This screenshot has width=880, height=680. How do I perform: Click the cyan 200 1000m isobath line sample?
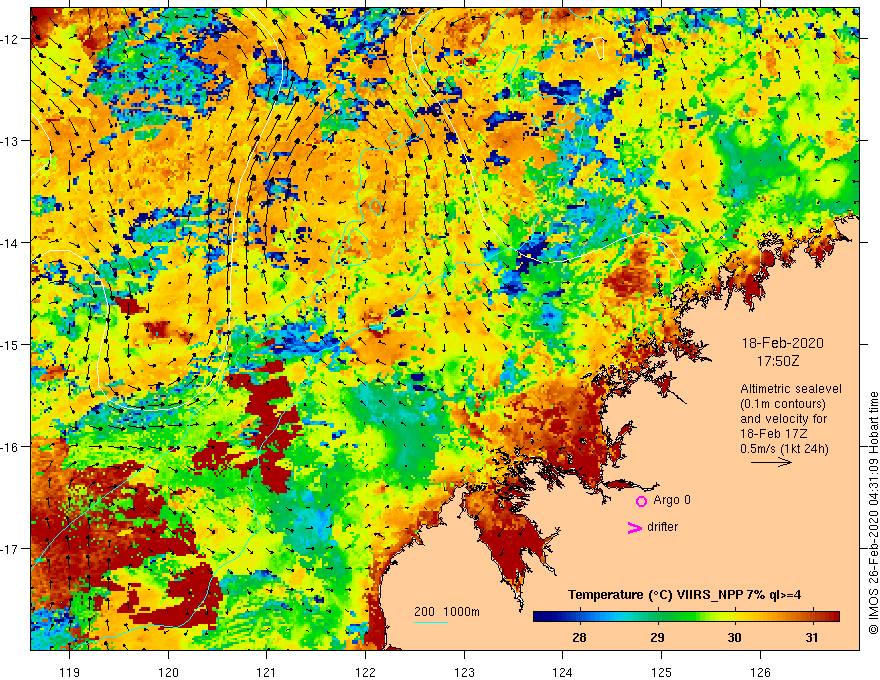431,622
